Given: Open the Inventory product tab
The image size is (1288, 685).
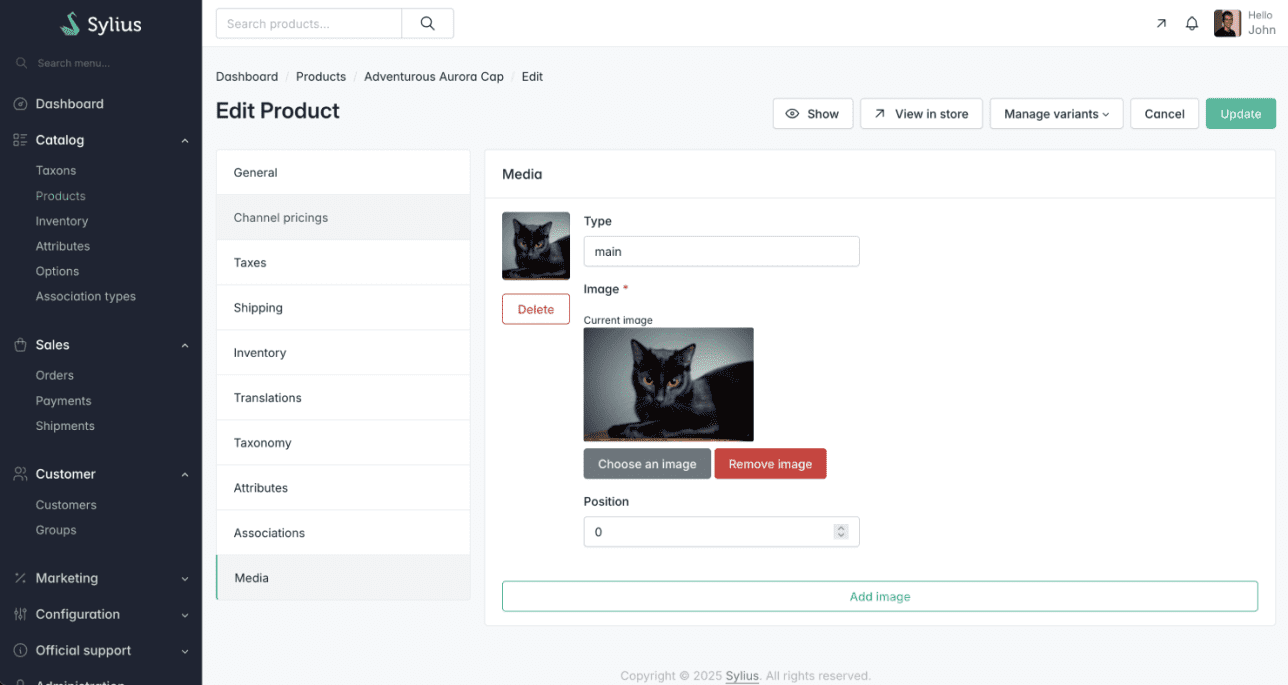Looking at the screenshot, I should point(343,353).
